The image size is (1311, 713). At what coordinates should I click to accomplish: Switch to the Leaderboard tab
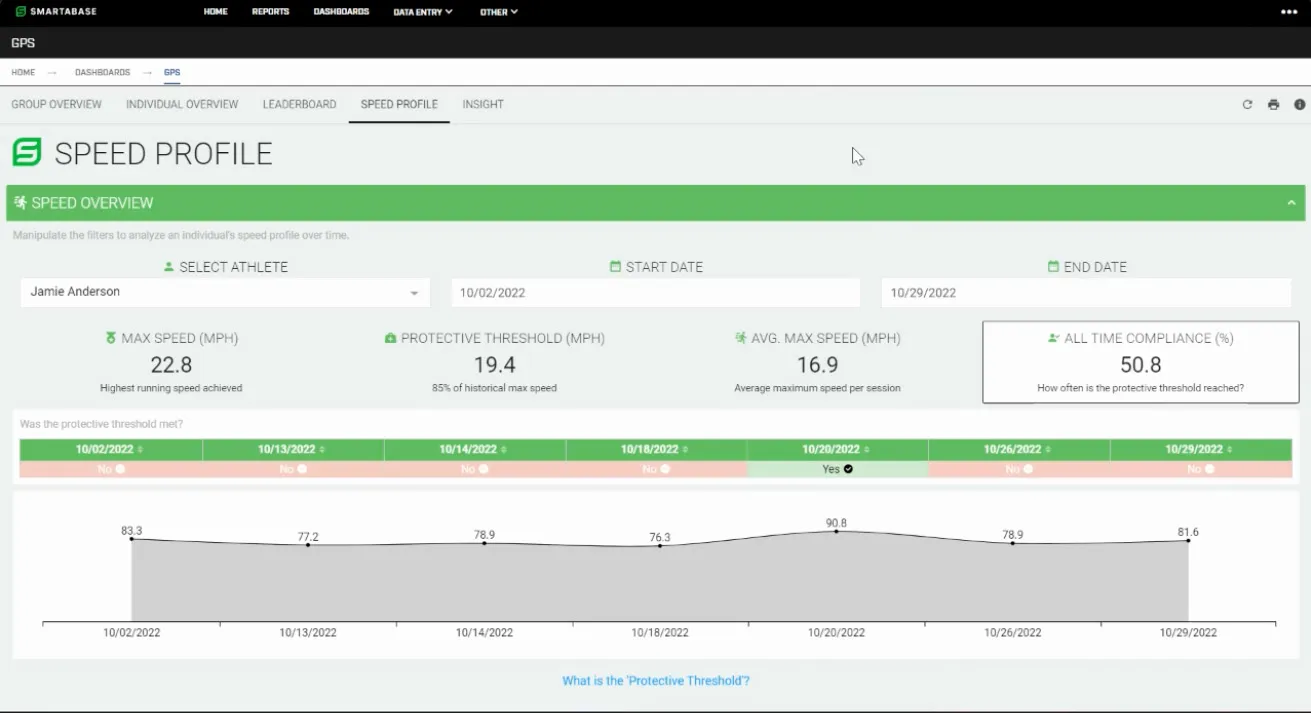click(299, 104)
